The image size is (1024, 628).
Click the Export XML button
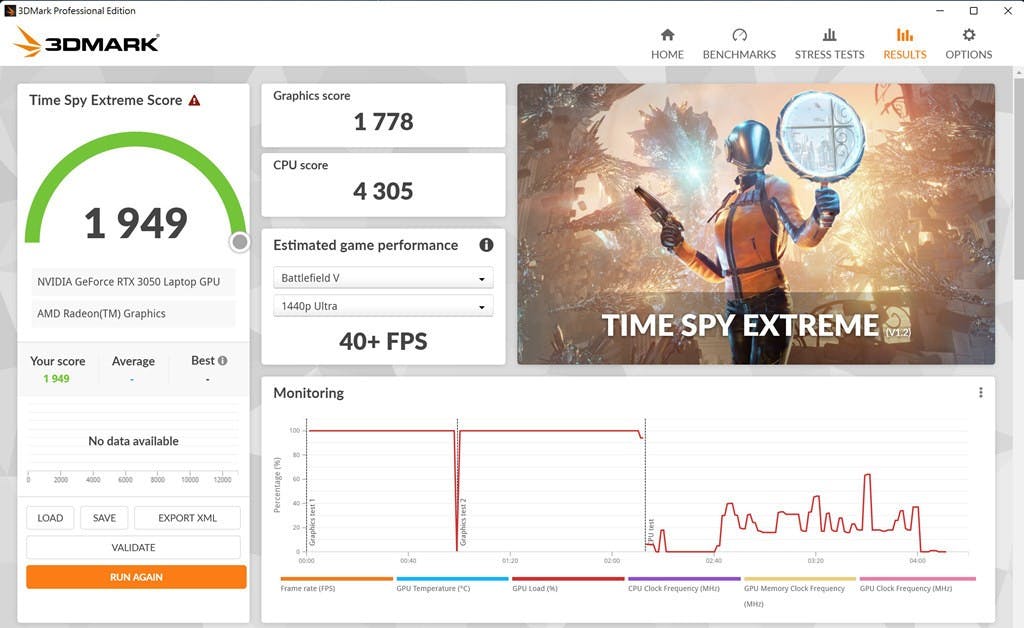[187, 518]
